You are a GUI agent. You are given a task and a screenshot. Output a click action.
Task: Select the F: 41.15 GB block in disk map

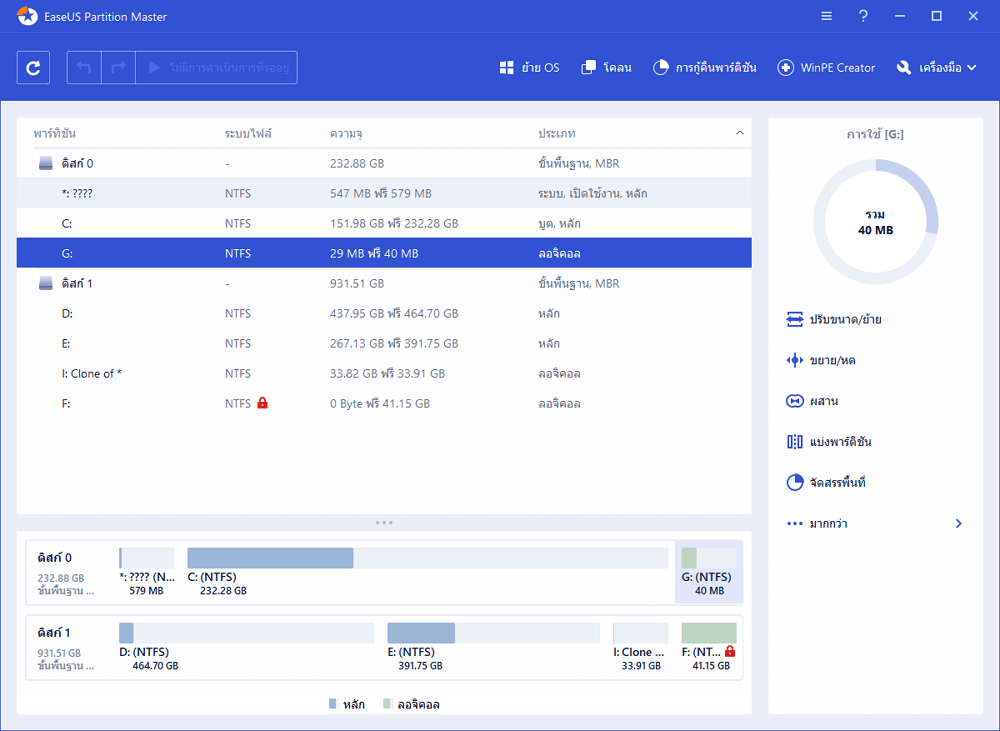[x=709, y=647]
